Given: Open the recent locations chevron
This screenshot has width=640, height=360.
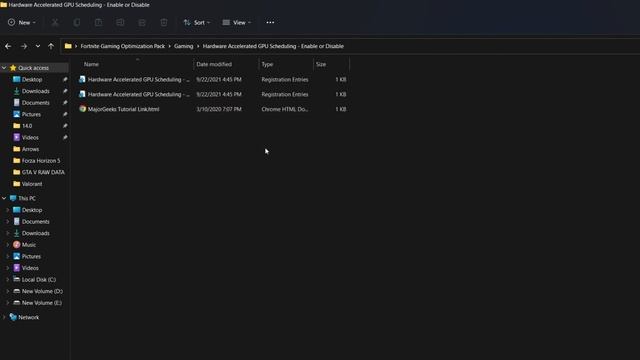Looking at the screenshot, I should pos(38,46).
